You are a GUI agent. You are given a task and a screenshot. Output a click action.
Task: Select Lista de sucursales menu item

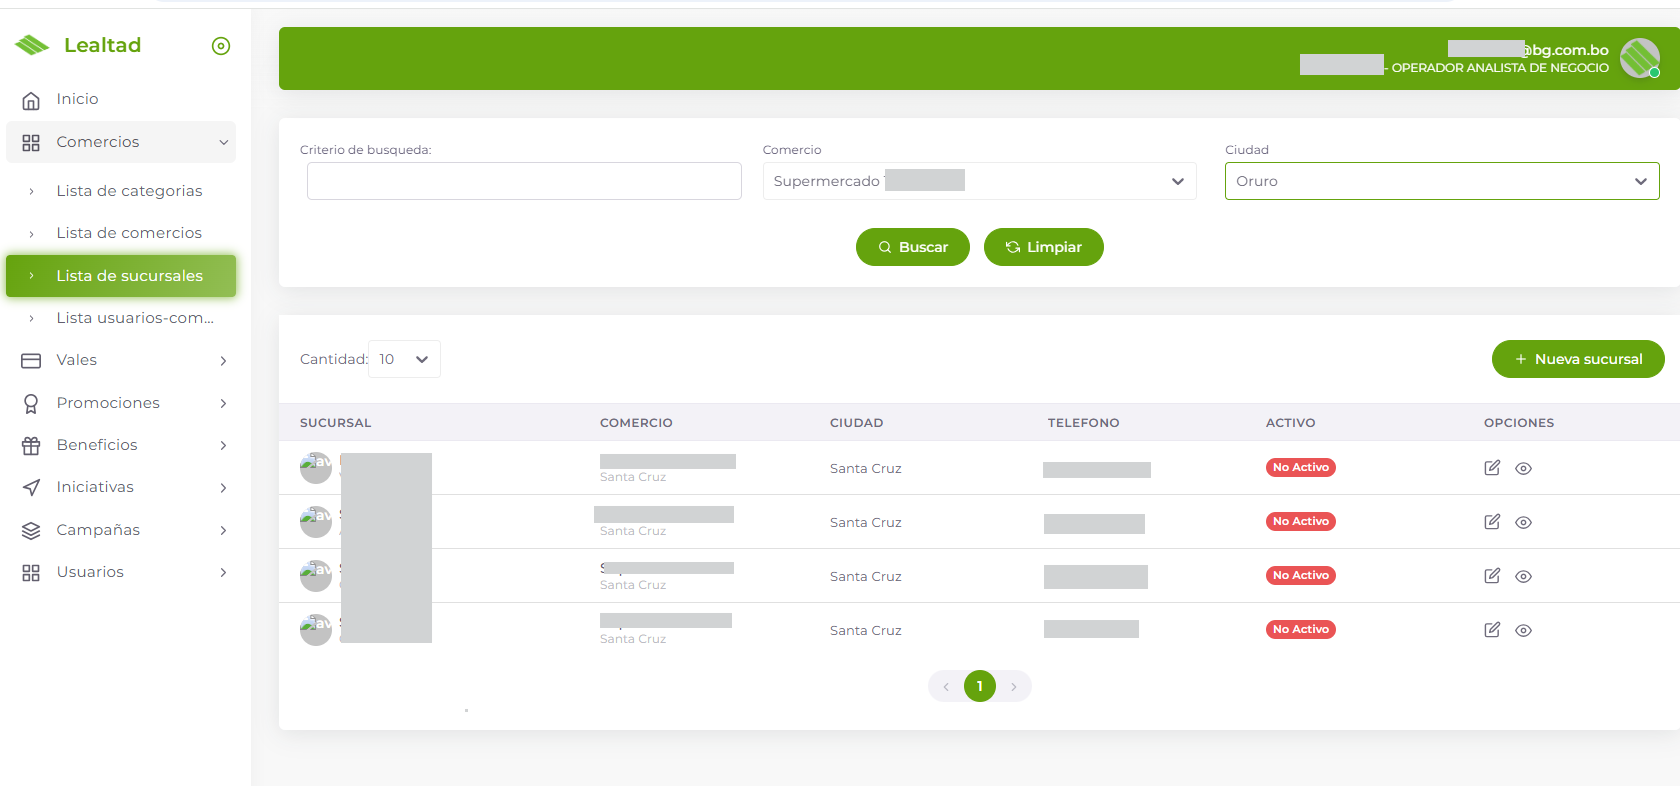[121, 276]
